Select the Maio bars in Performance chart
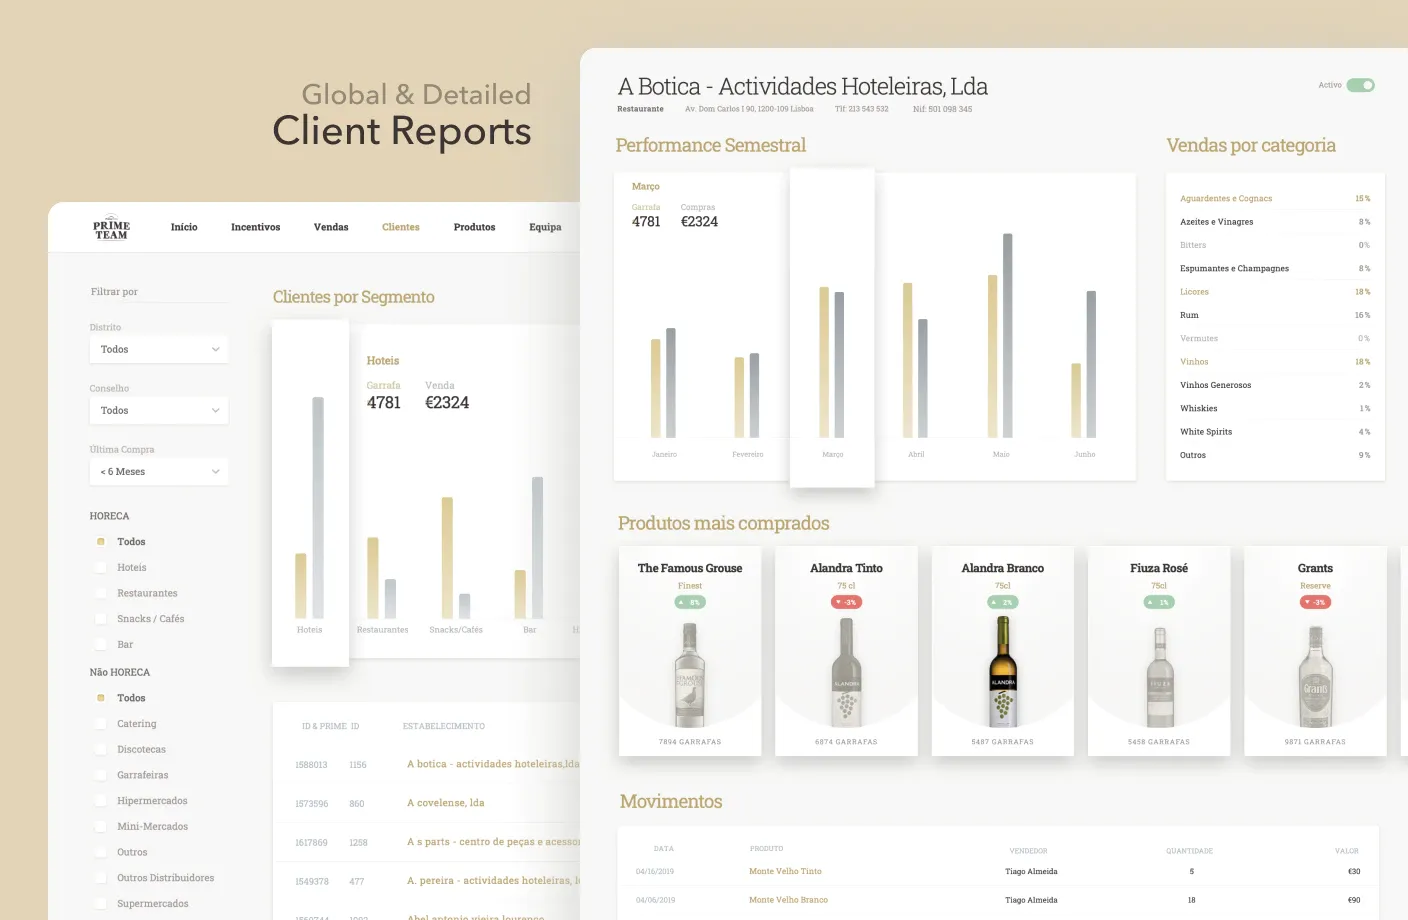Image resolution: width=1408 pixels, height=920 pixels. coord(1000,336)
